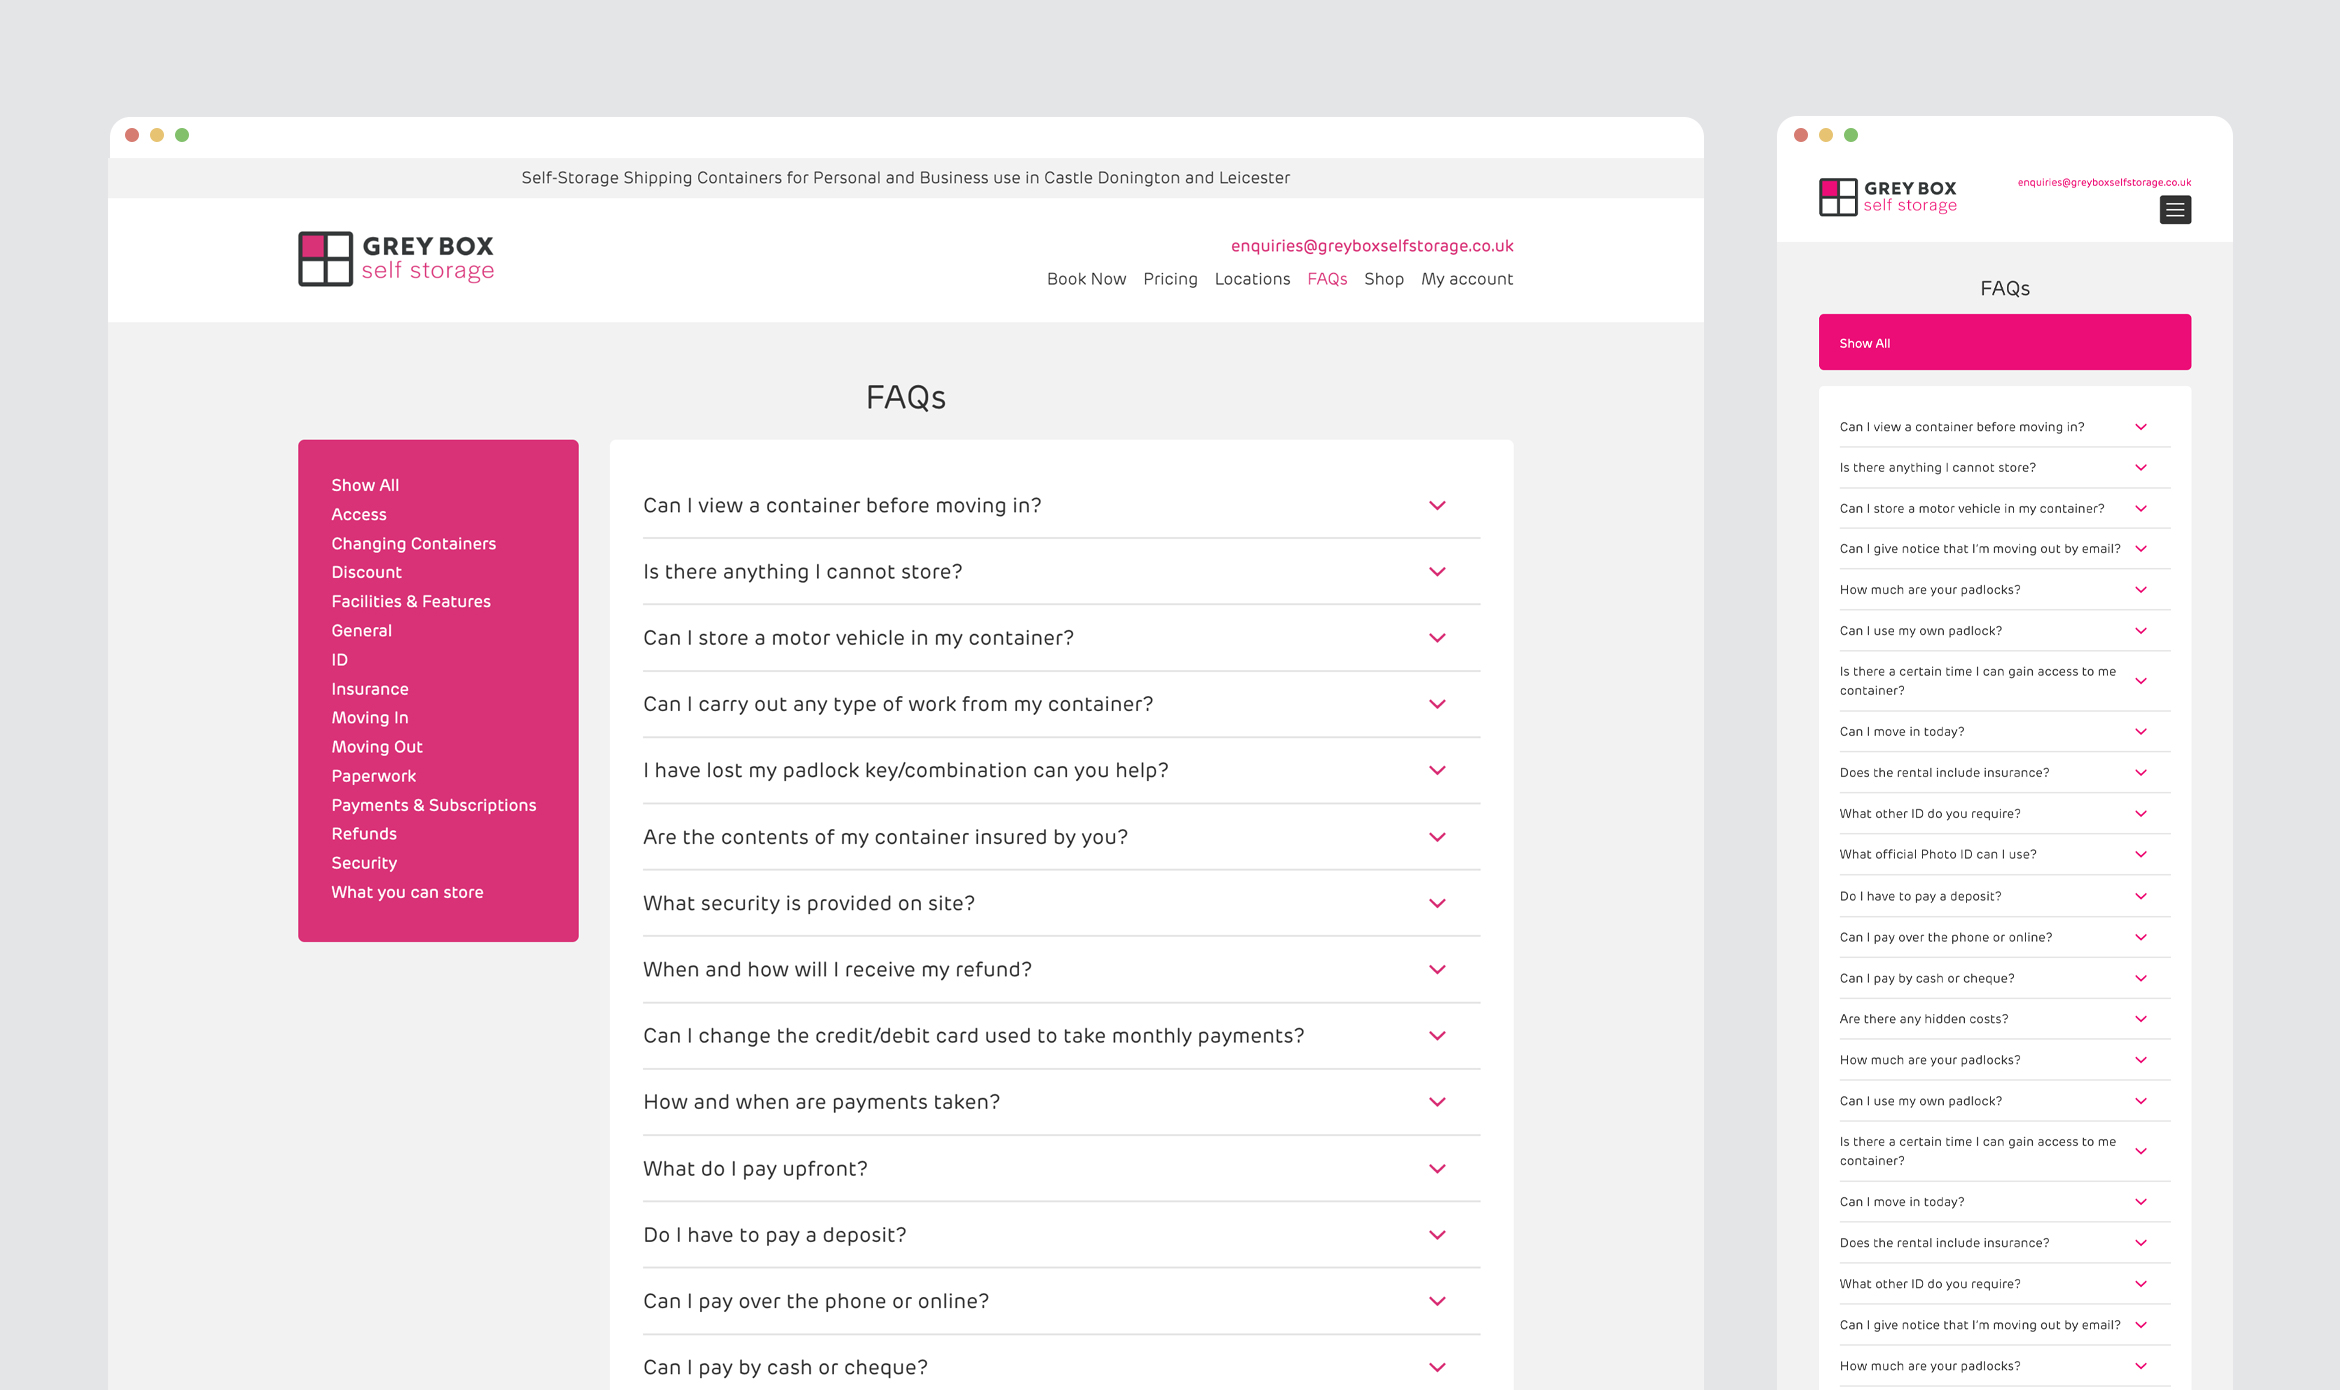Open Book Now in navigation
This screenshot has height=1390, width=2340.
[1086, 279]
